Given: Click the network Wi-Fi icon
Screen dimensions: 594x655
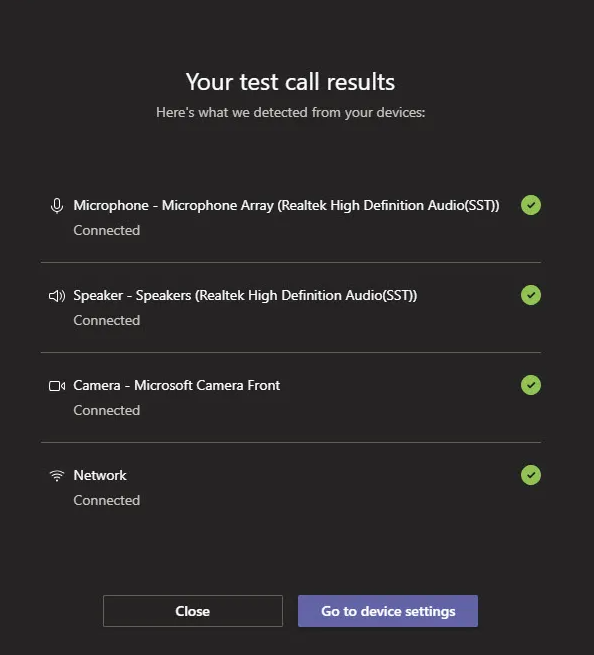Looking at the screenshot, I should [57, 475].
